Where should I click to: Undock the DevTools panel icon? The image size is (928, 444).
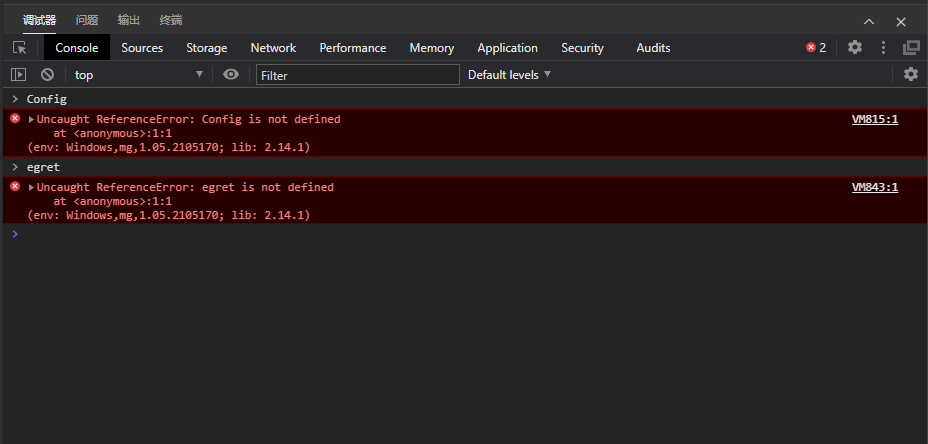click(911, 47)
